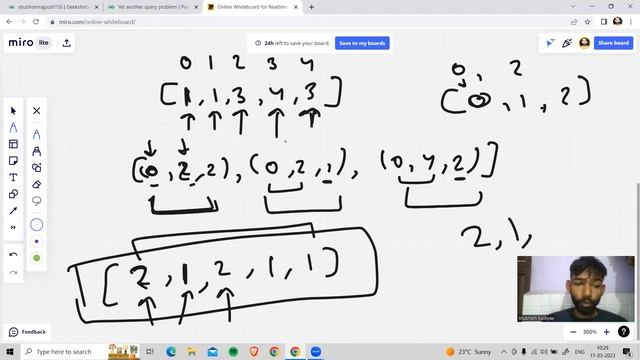Expand more tools double-chevron
The width and height of the screenshot is (640, 360).
13,227
